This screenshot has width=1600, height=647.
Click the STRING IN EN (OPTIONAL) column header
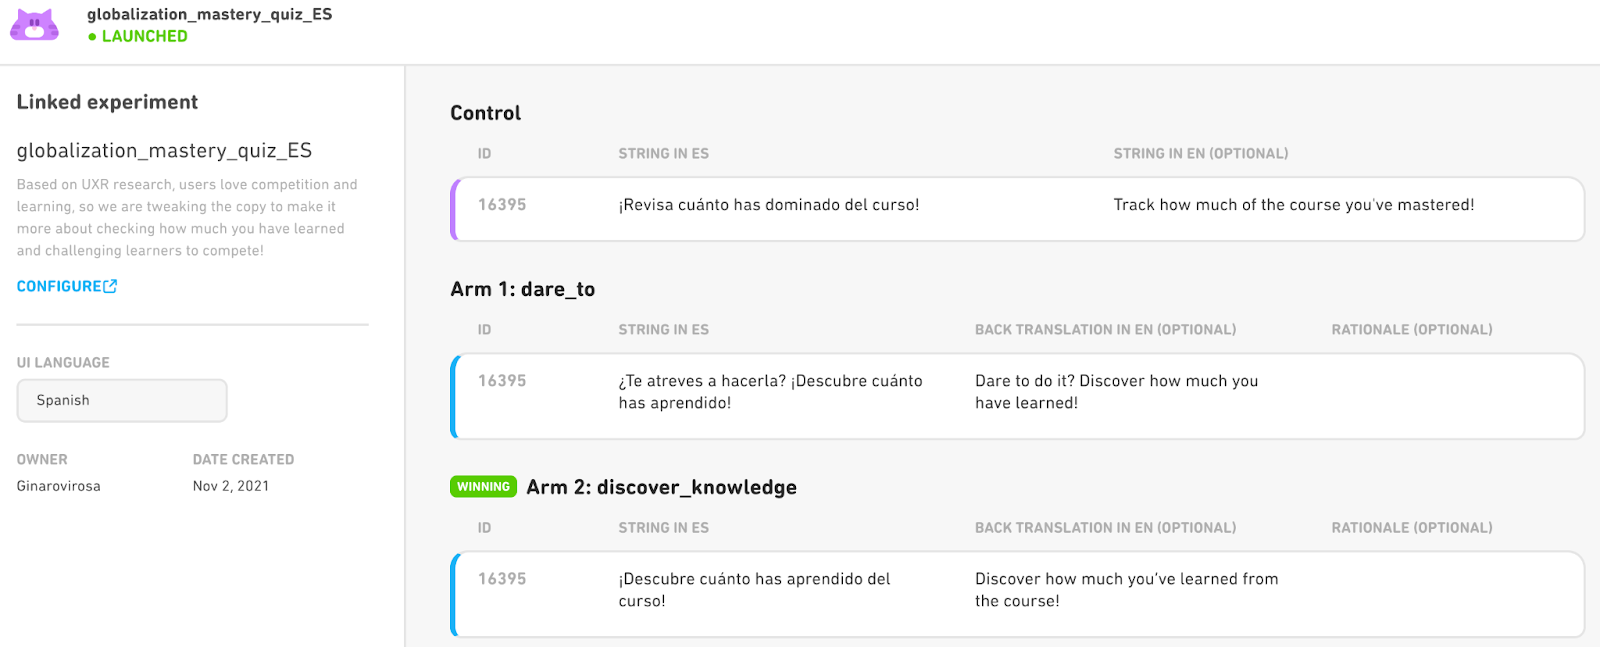[x=1201, y=154]
